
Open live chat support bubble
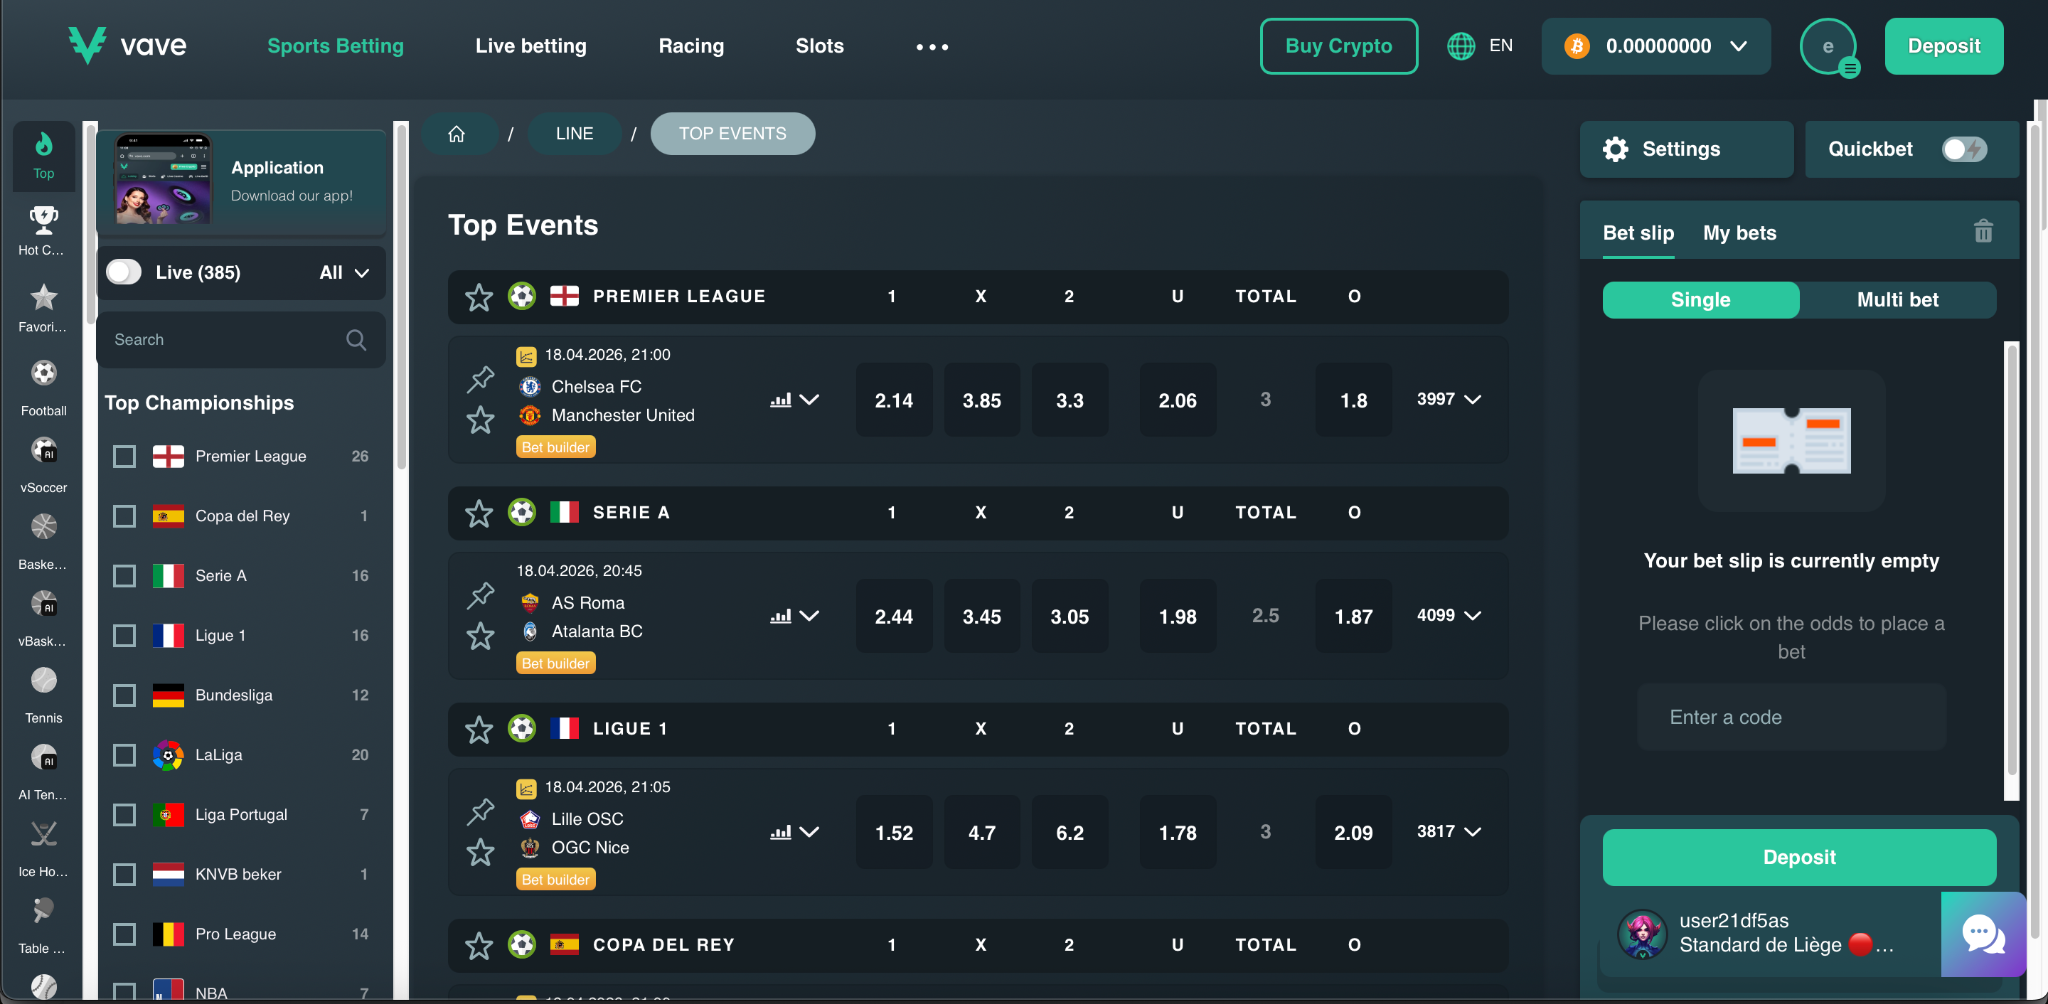[x=1983, y=934]
